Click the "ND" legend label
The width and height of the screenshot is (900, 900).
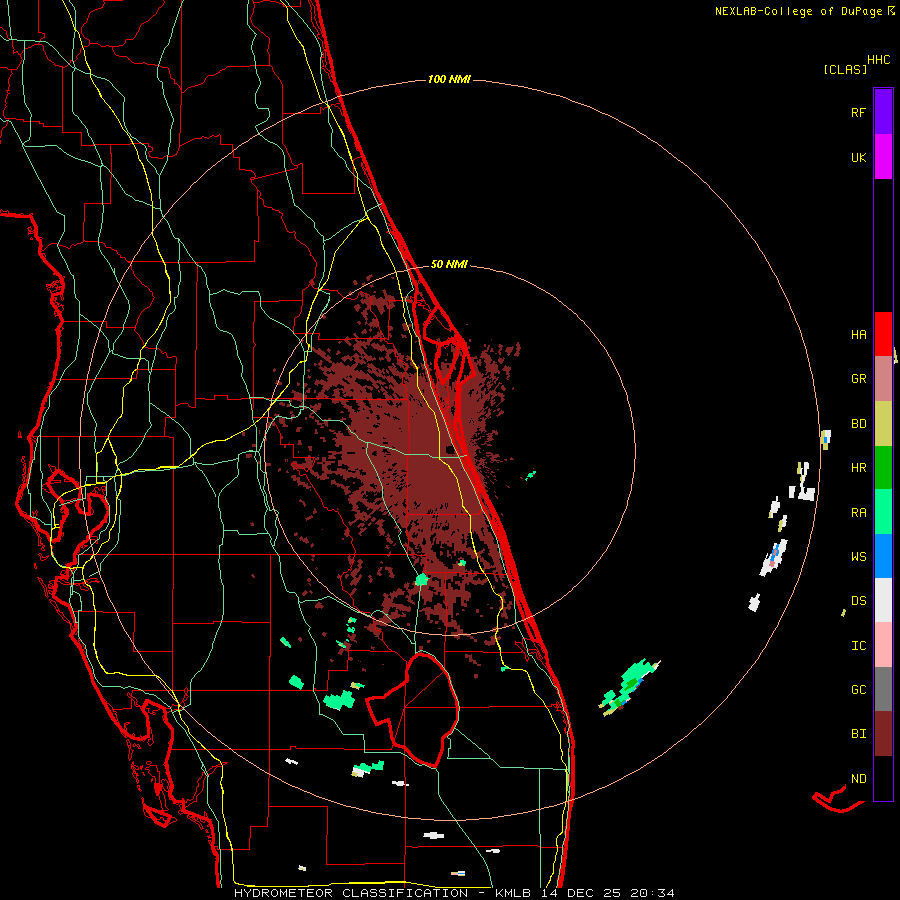point(858,779)
